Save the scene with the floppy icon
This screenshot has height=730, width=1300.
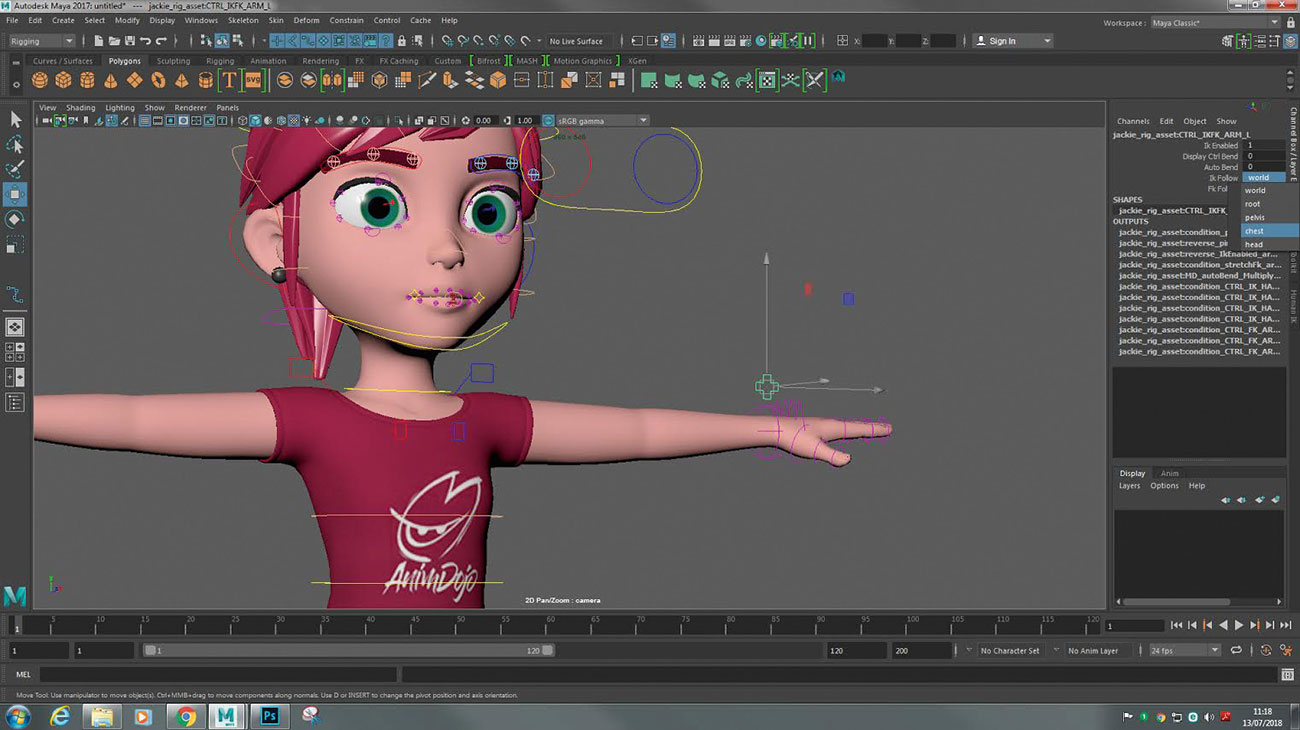tap(130, 41)
